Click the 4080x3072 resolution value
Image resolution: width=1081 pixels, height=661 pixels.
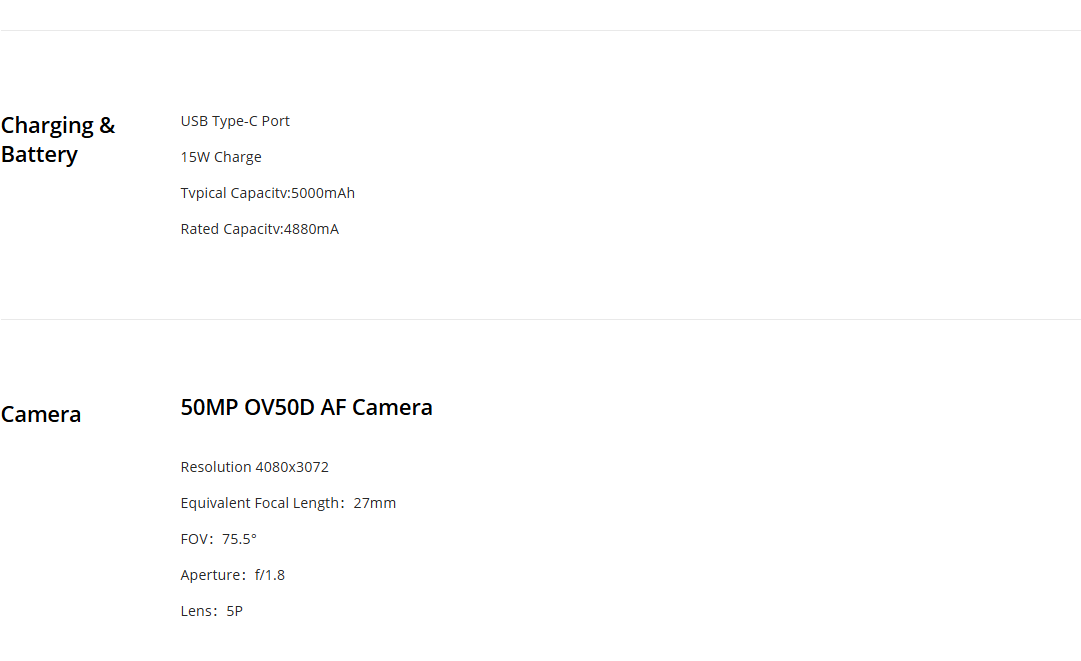pyautogui.click(x=292, y=467)
